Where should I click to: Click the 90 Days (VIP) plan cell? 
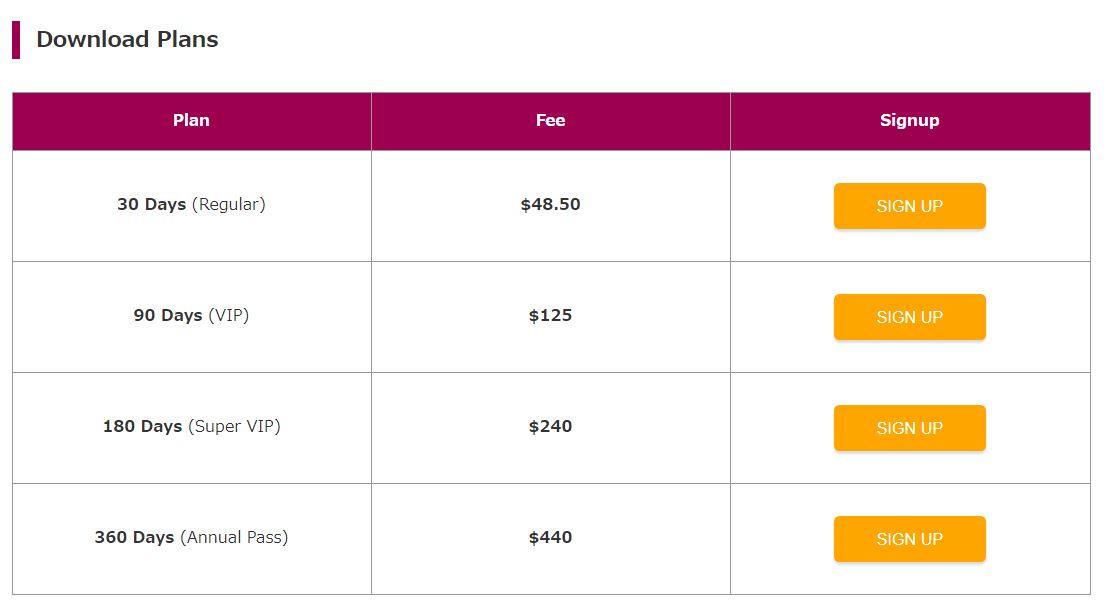coord(191,315)
